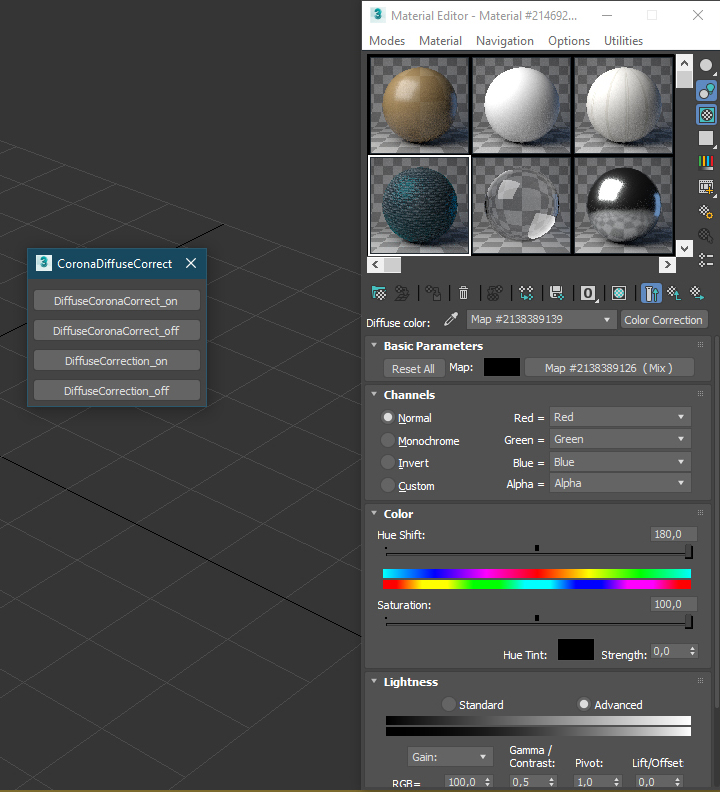Open the Options menu
This screenshot has width=720, height=792.
pos(569,41)
